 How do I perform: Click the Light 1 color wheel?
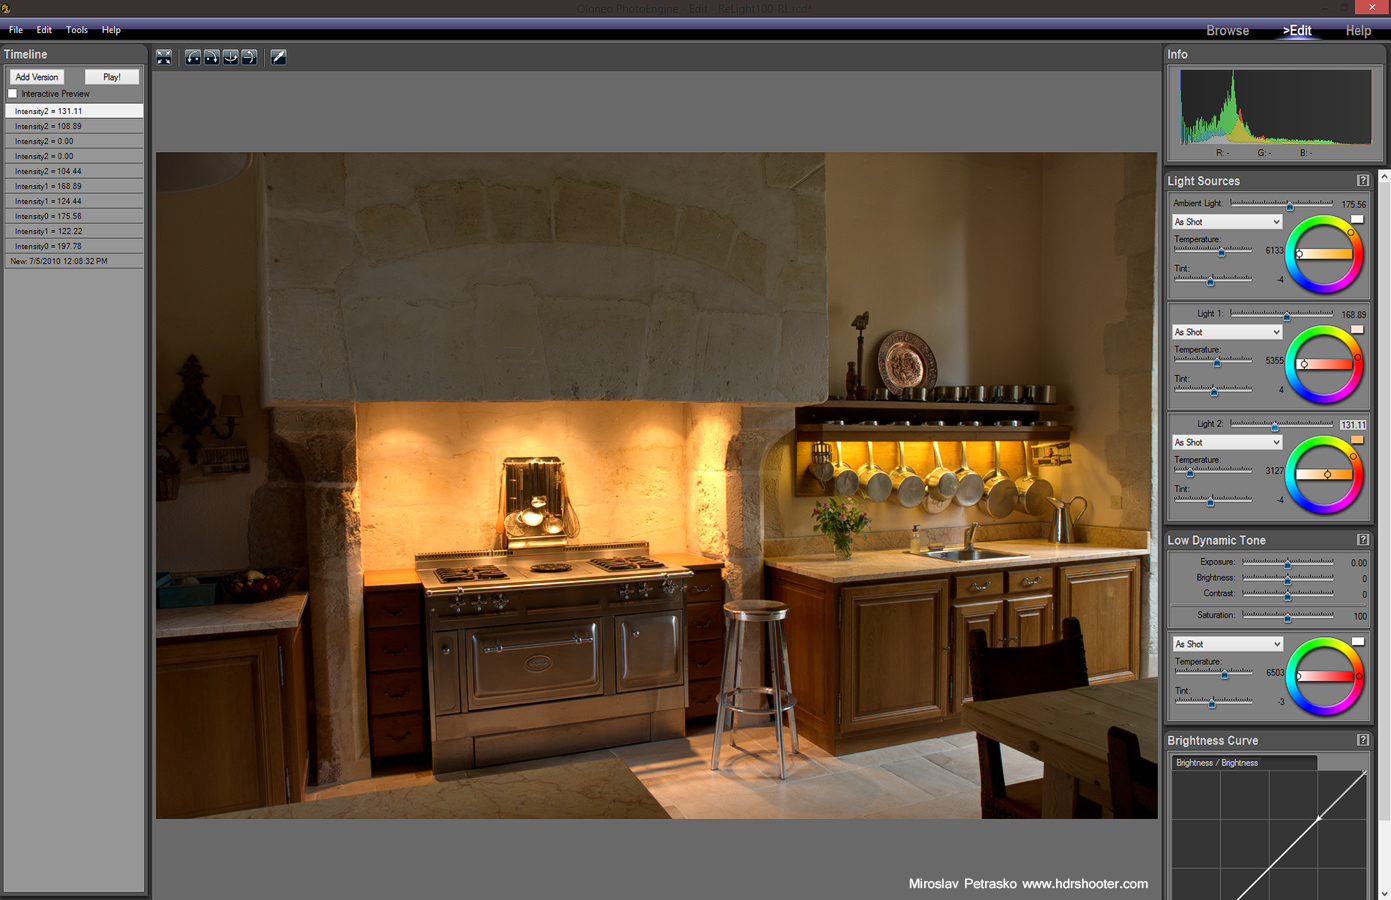point(1324,364)
